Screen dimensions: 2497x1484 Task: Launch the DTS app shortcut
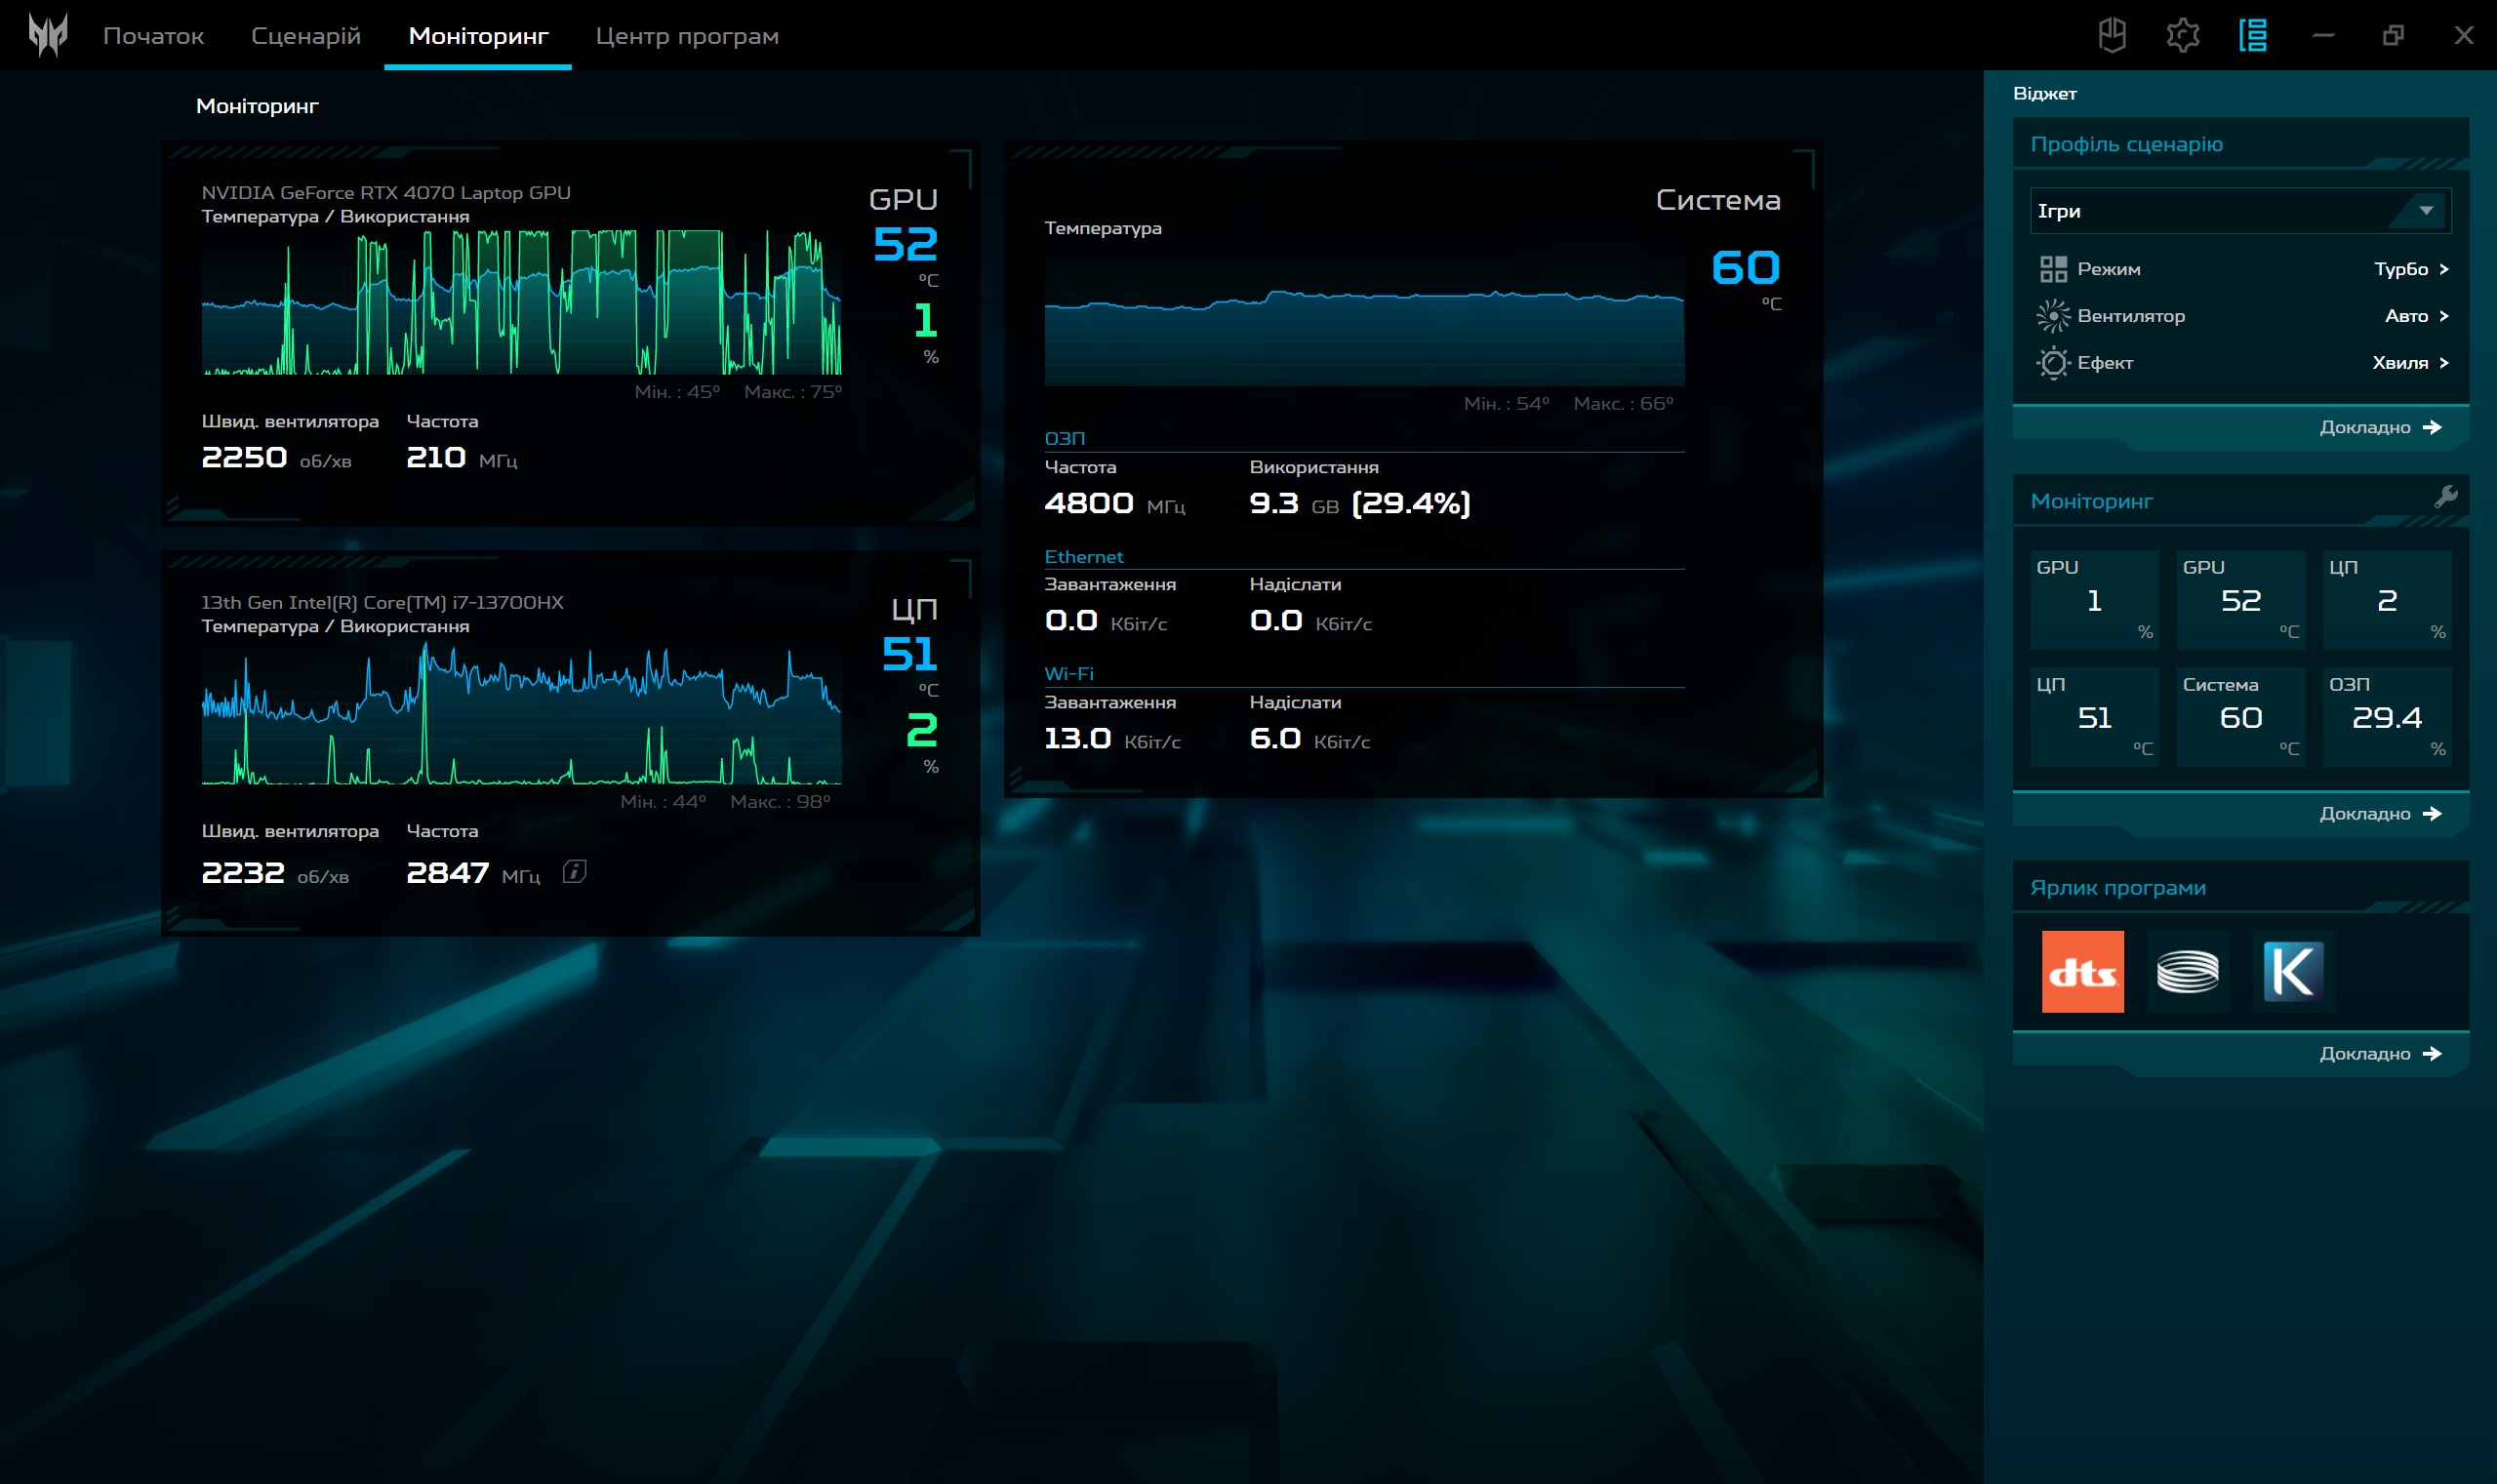(2082, 971)
